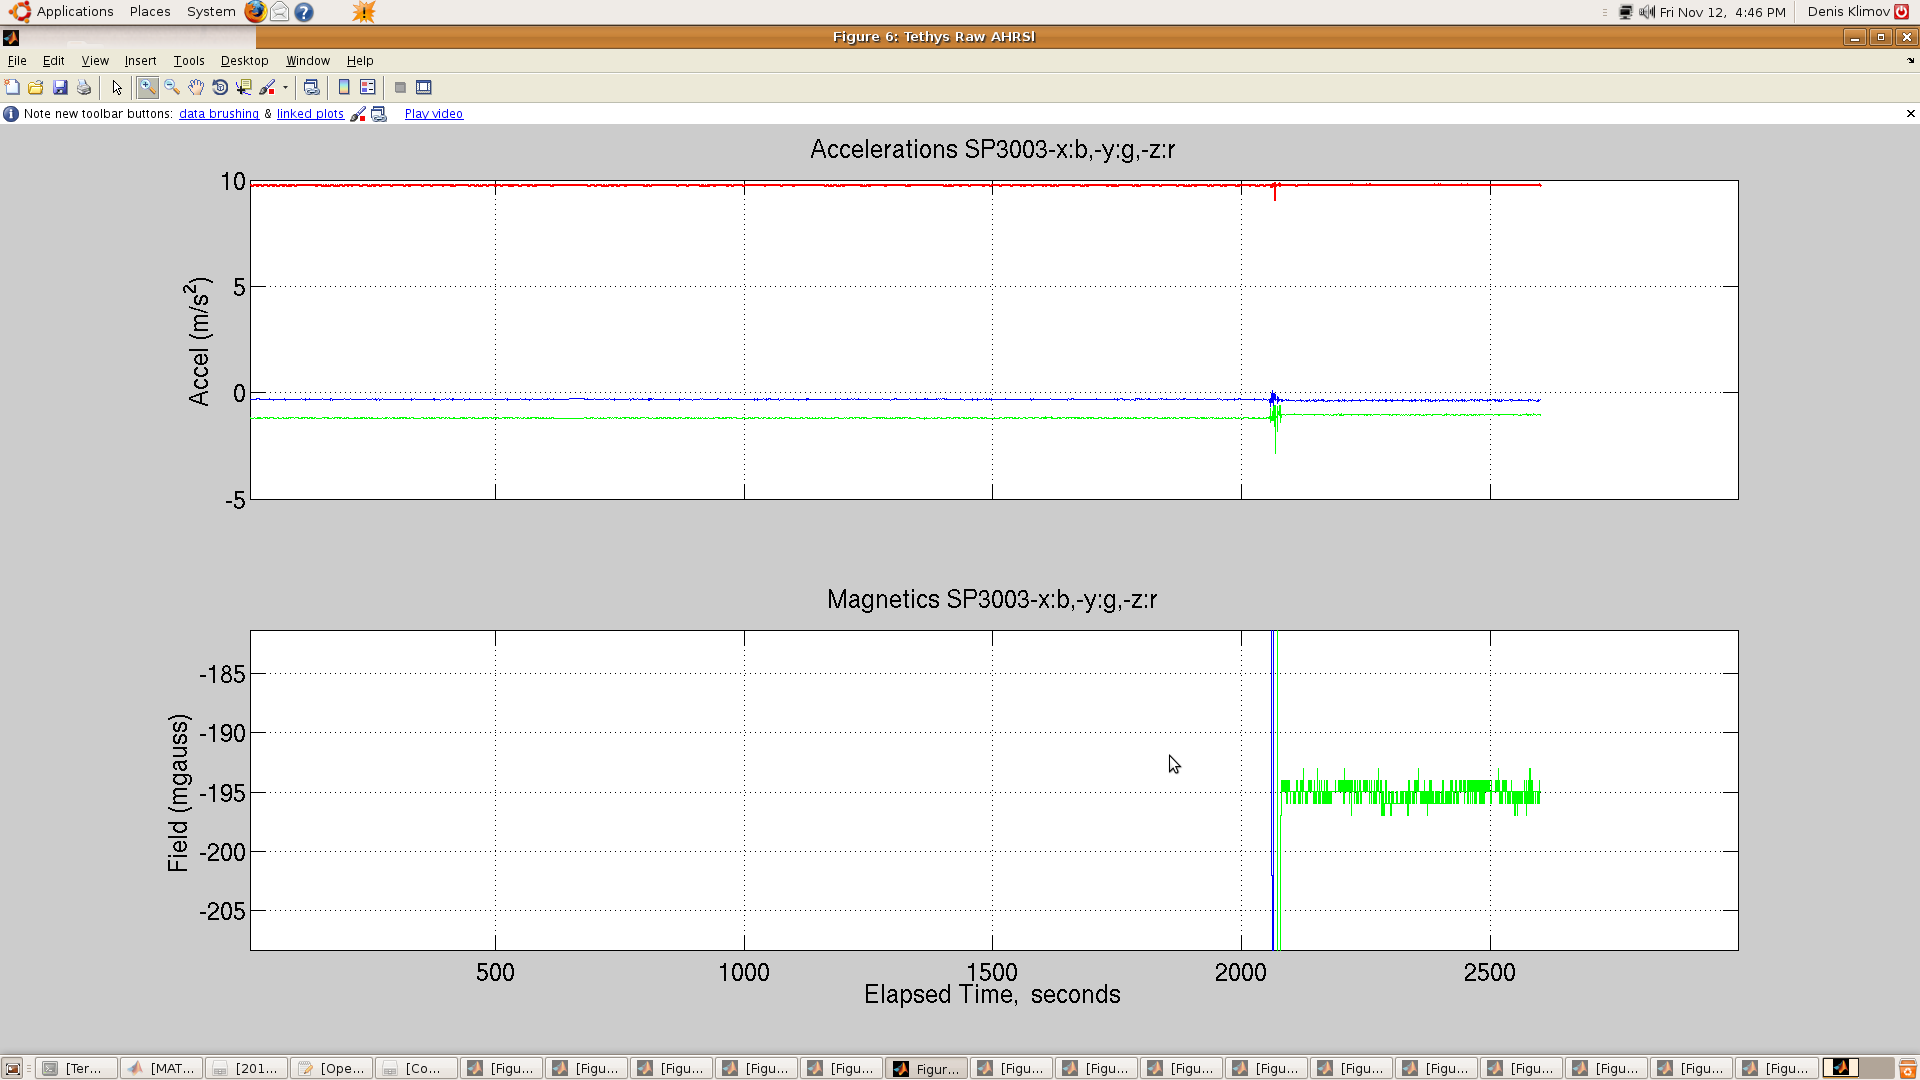This screenshot has width=1920, height=1080.
Task: Toggle the Zoom In tool
Action: 148,88
